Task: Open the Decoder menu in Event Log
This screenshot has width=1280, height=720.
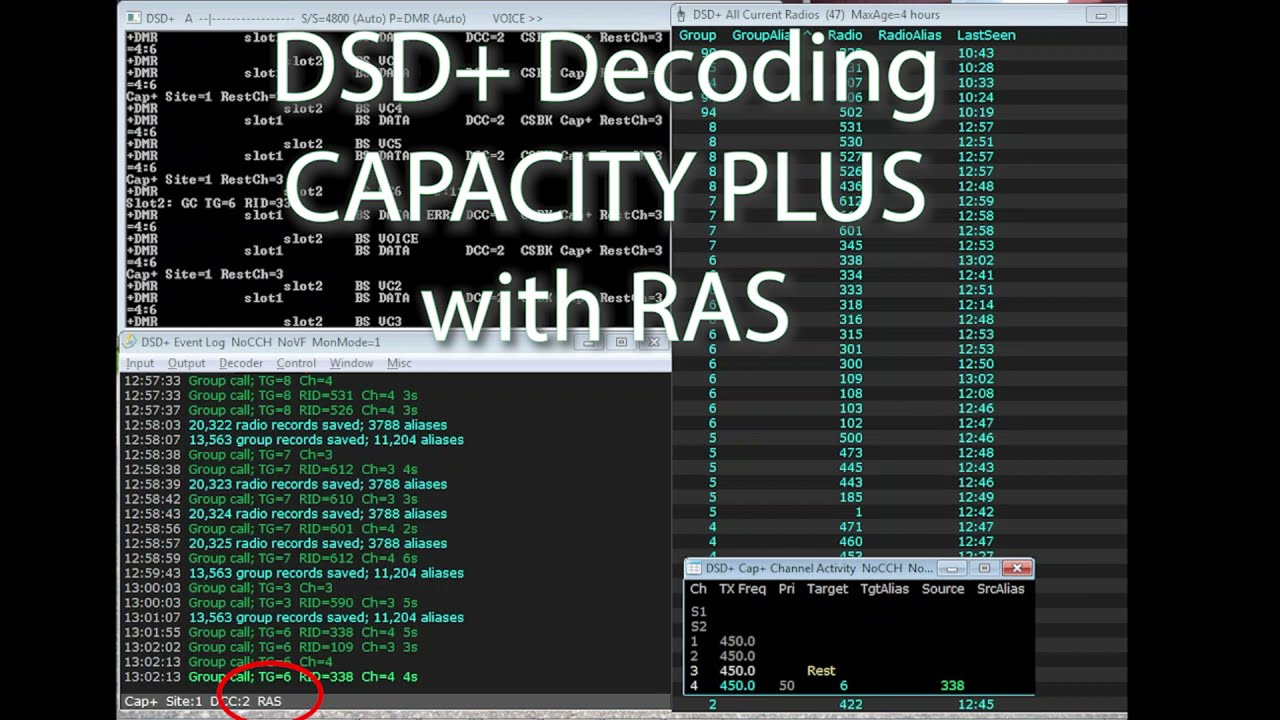Action: pyautogui.click(x=241, y=363)
